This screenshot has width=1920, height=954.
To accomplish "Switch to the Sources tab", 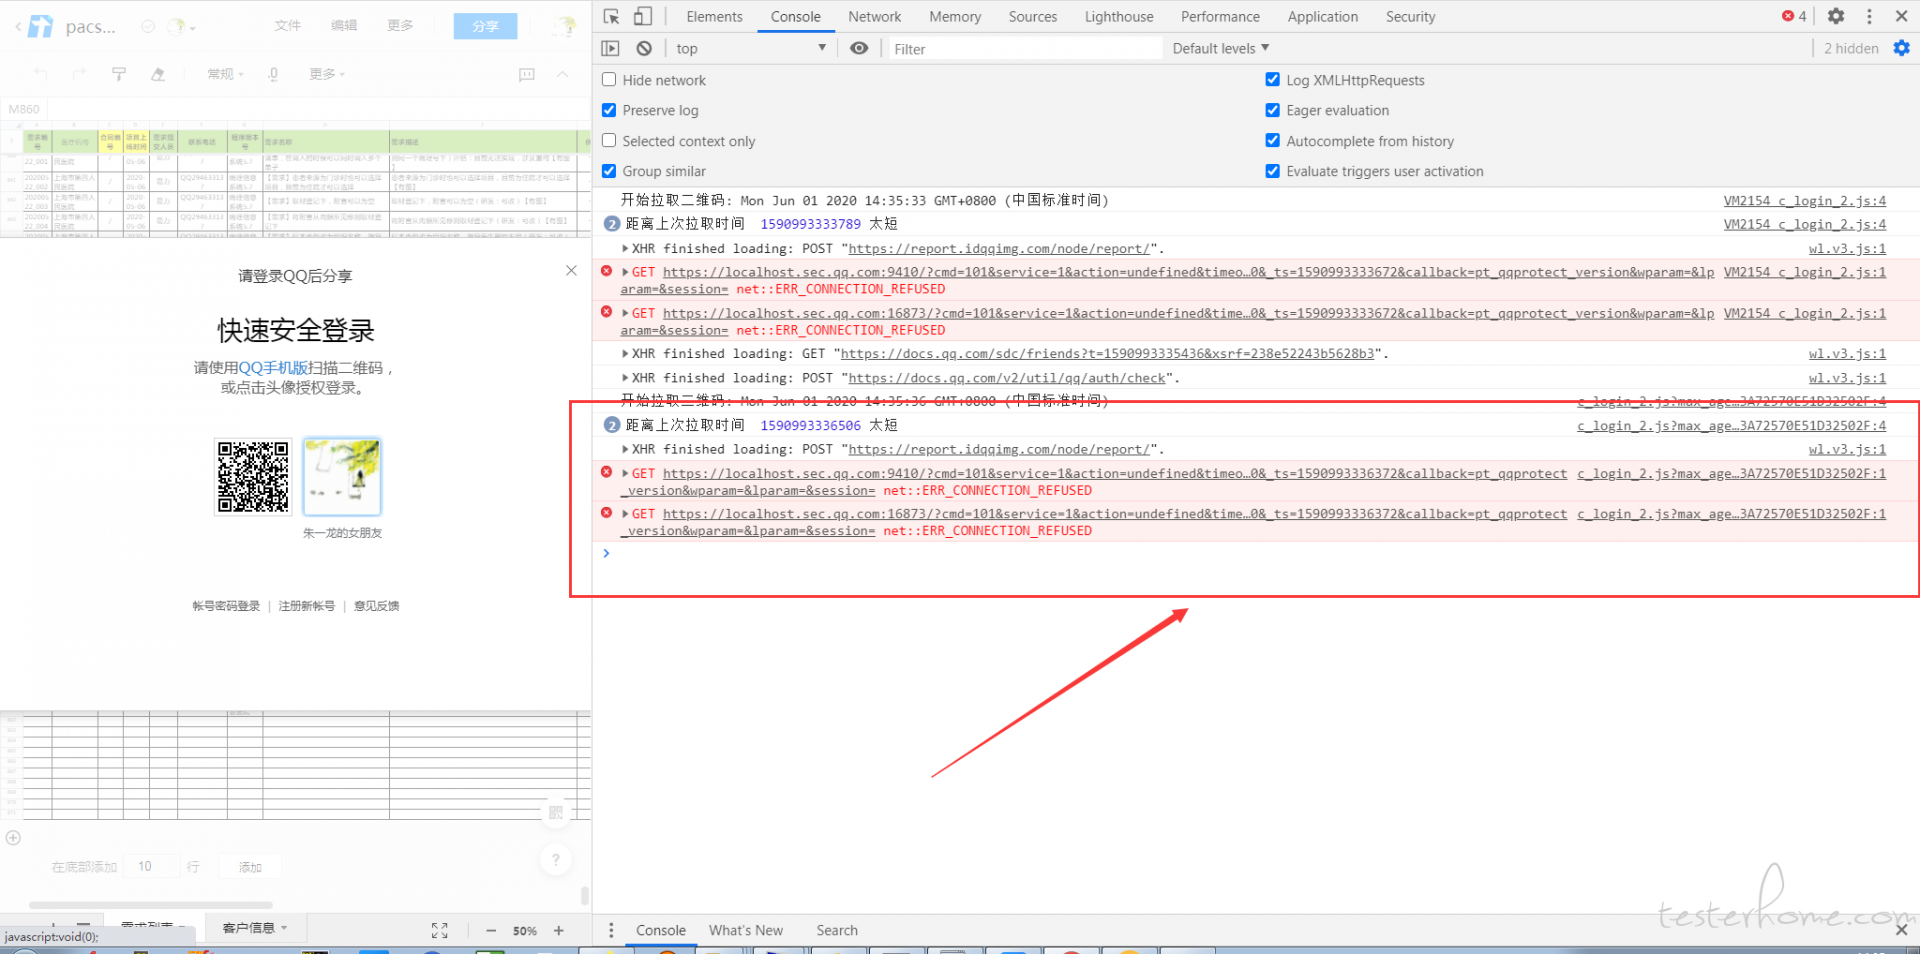I will (x=1032, y=17).
